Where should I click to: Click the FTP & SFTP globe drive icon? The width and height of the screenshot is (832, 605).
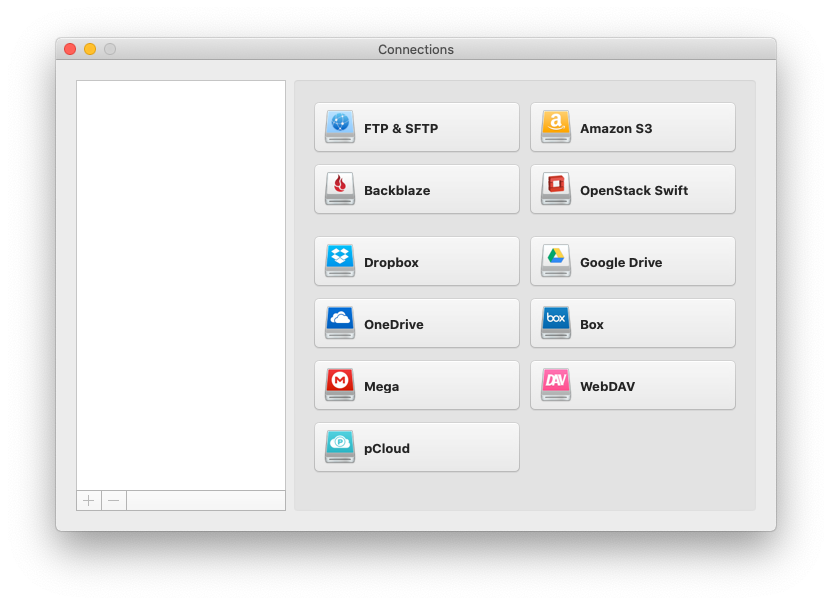340,127
